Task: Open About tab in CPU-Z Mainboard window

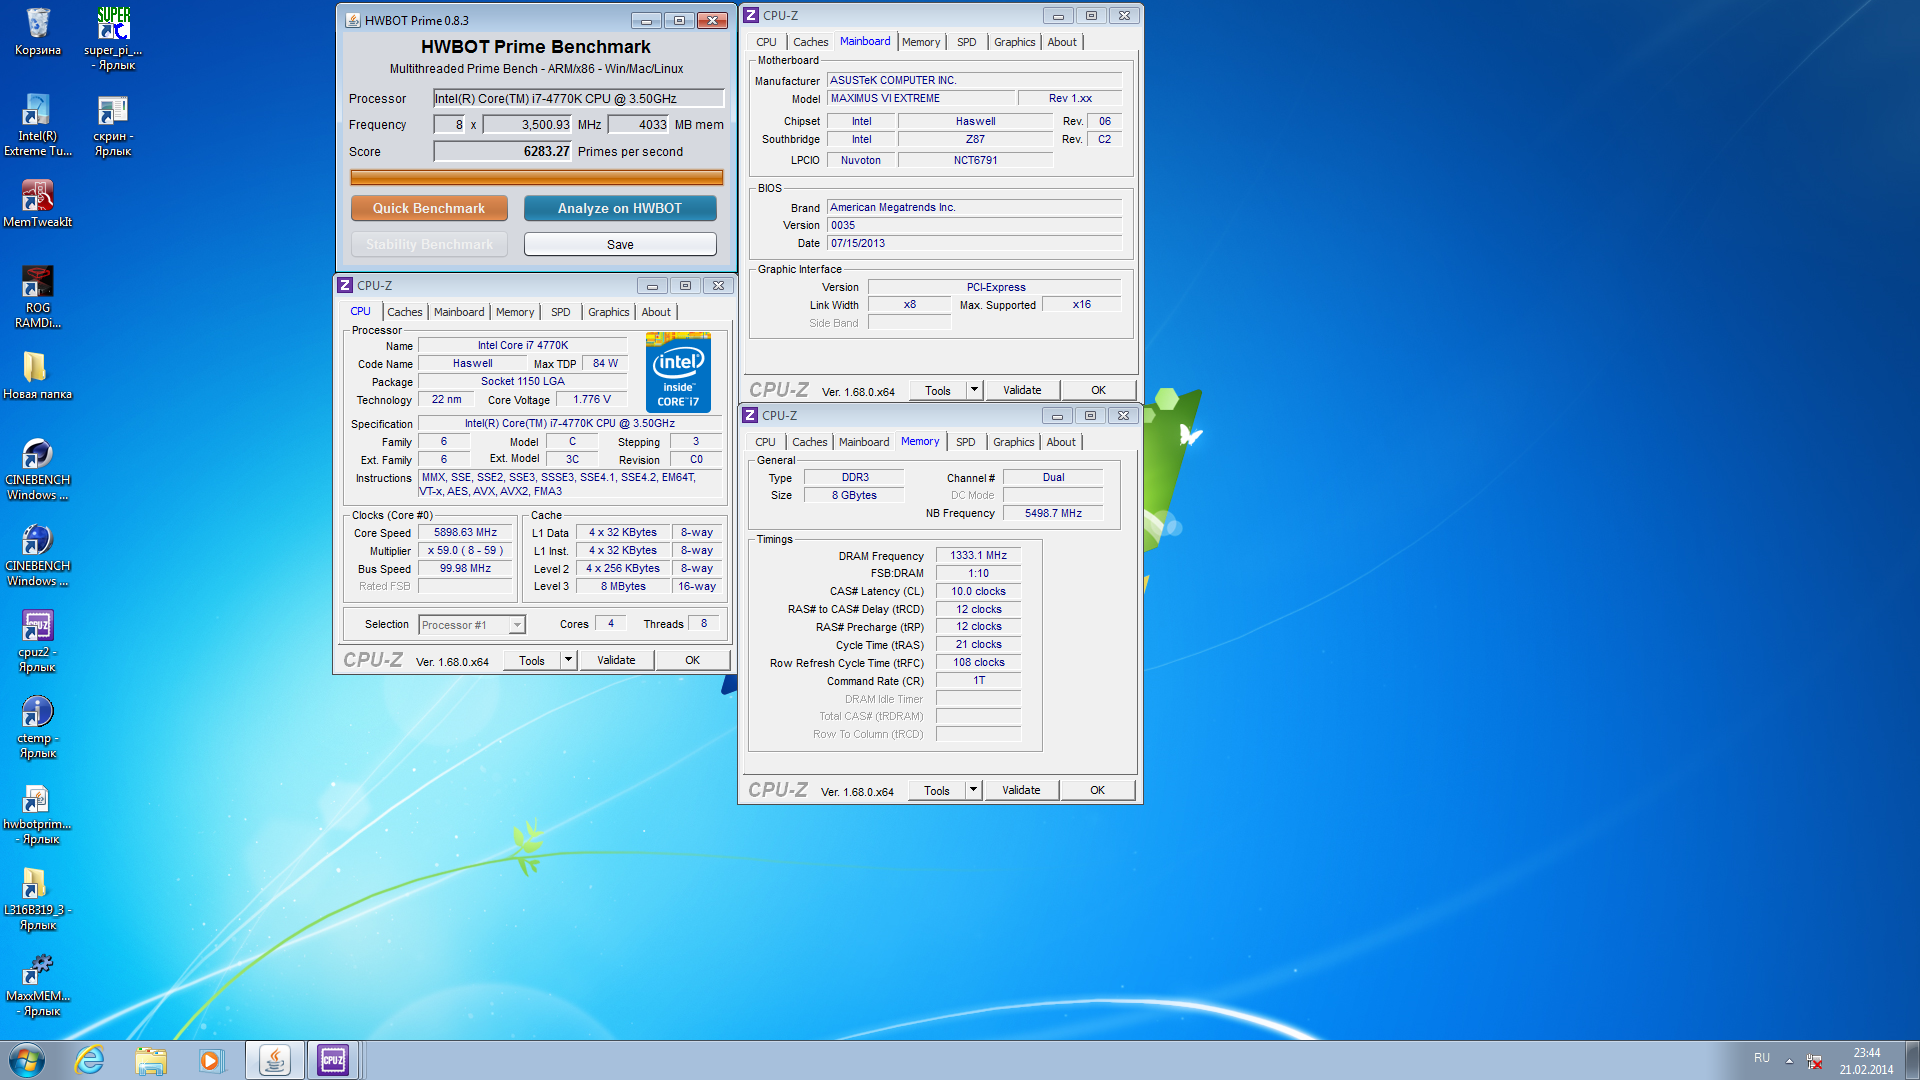Action: [x=1062, y=42]
